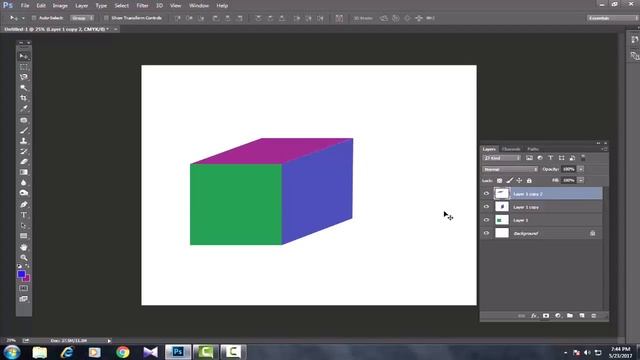Open the Layer menu
Screen dimensions: 640x360
pos(82,6)
